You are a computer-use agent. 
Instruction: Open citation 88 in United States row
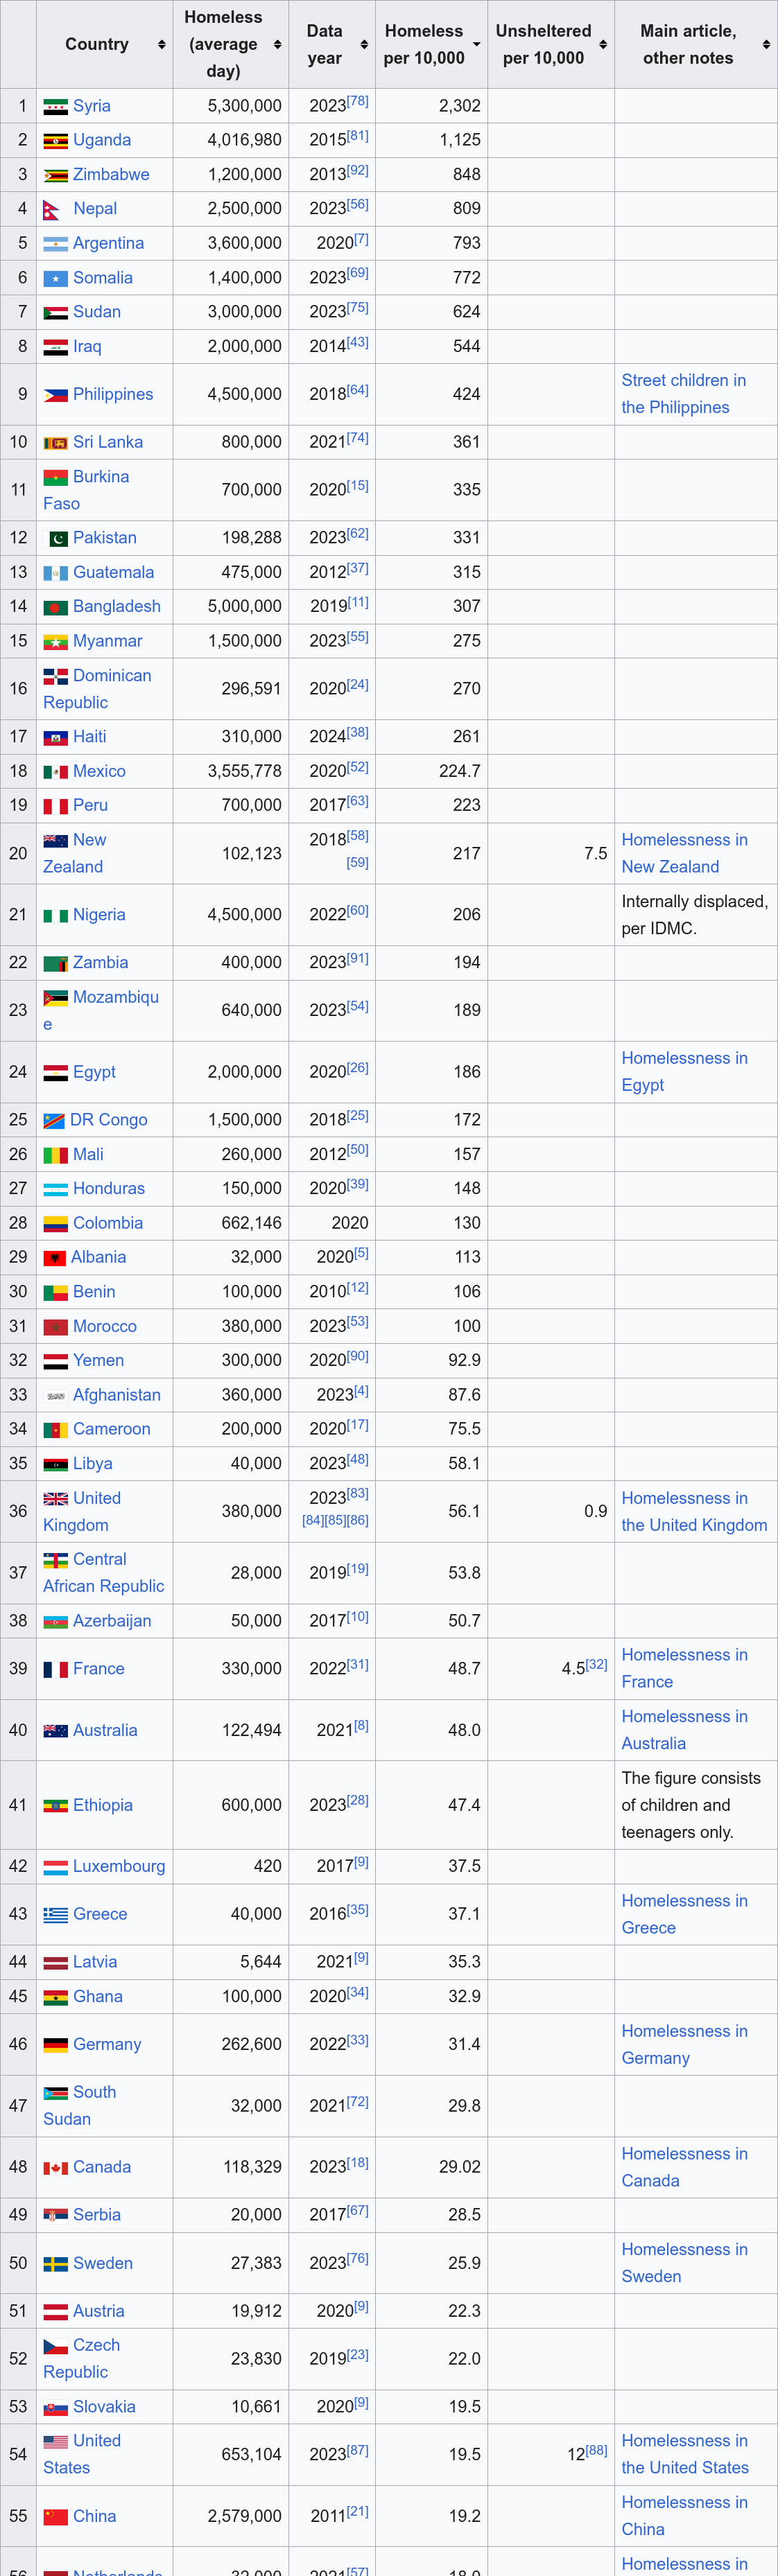coord(597,2450)
